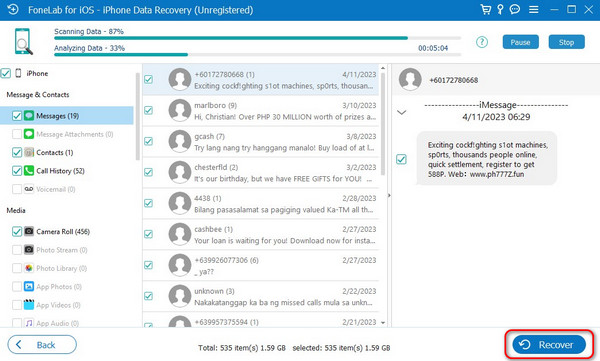This screenshot has height=361, width=600.
Task: Uncheck the Messages (19) checkbox
Action: pos(17,116)
